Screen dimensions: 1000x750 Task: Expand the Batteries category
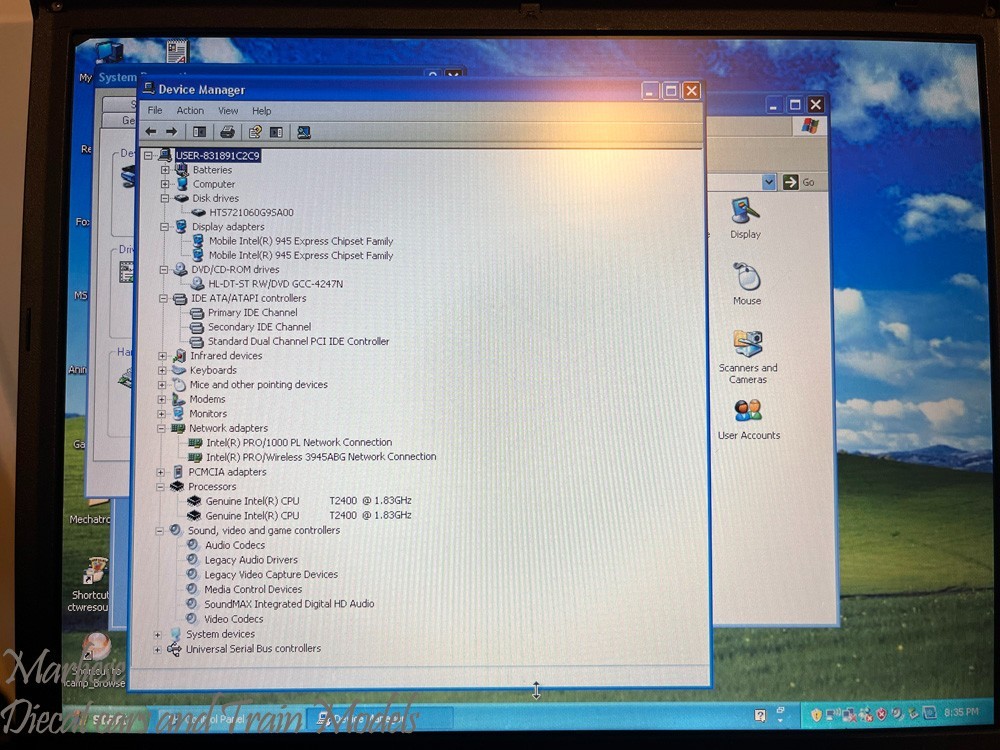(165, 170)
